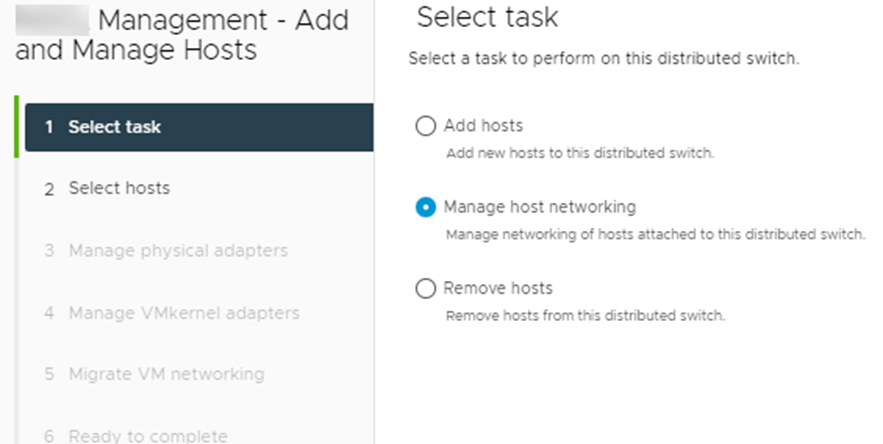
Task: Click the number 2 beside Select hosts
Action: point(49,189)
